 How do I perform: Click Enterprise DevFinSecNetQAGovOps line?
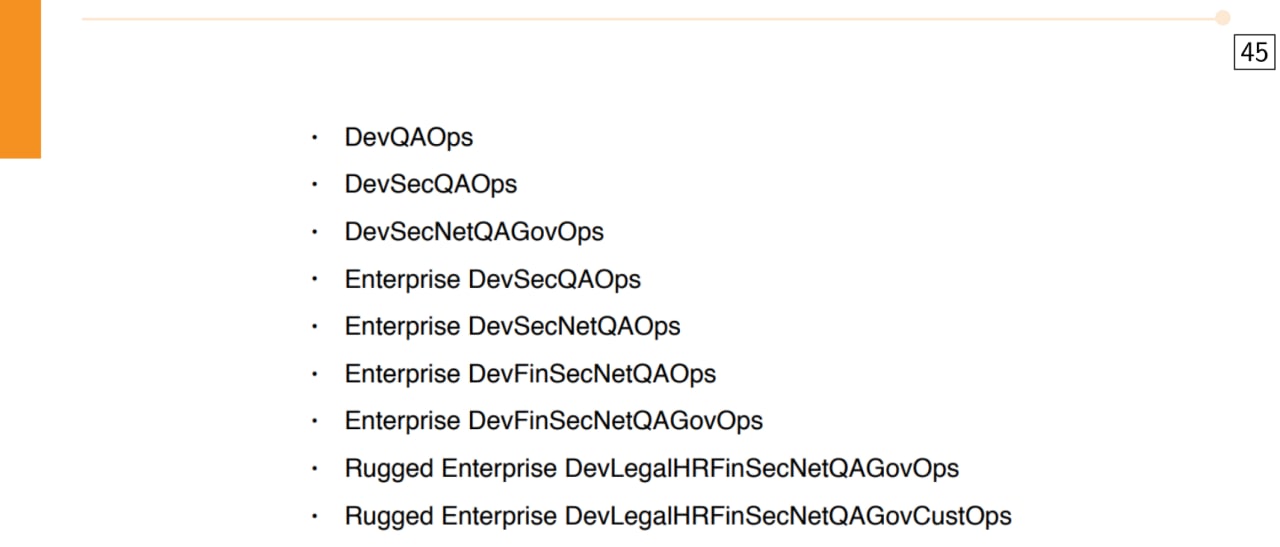point(553,421)
